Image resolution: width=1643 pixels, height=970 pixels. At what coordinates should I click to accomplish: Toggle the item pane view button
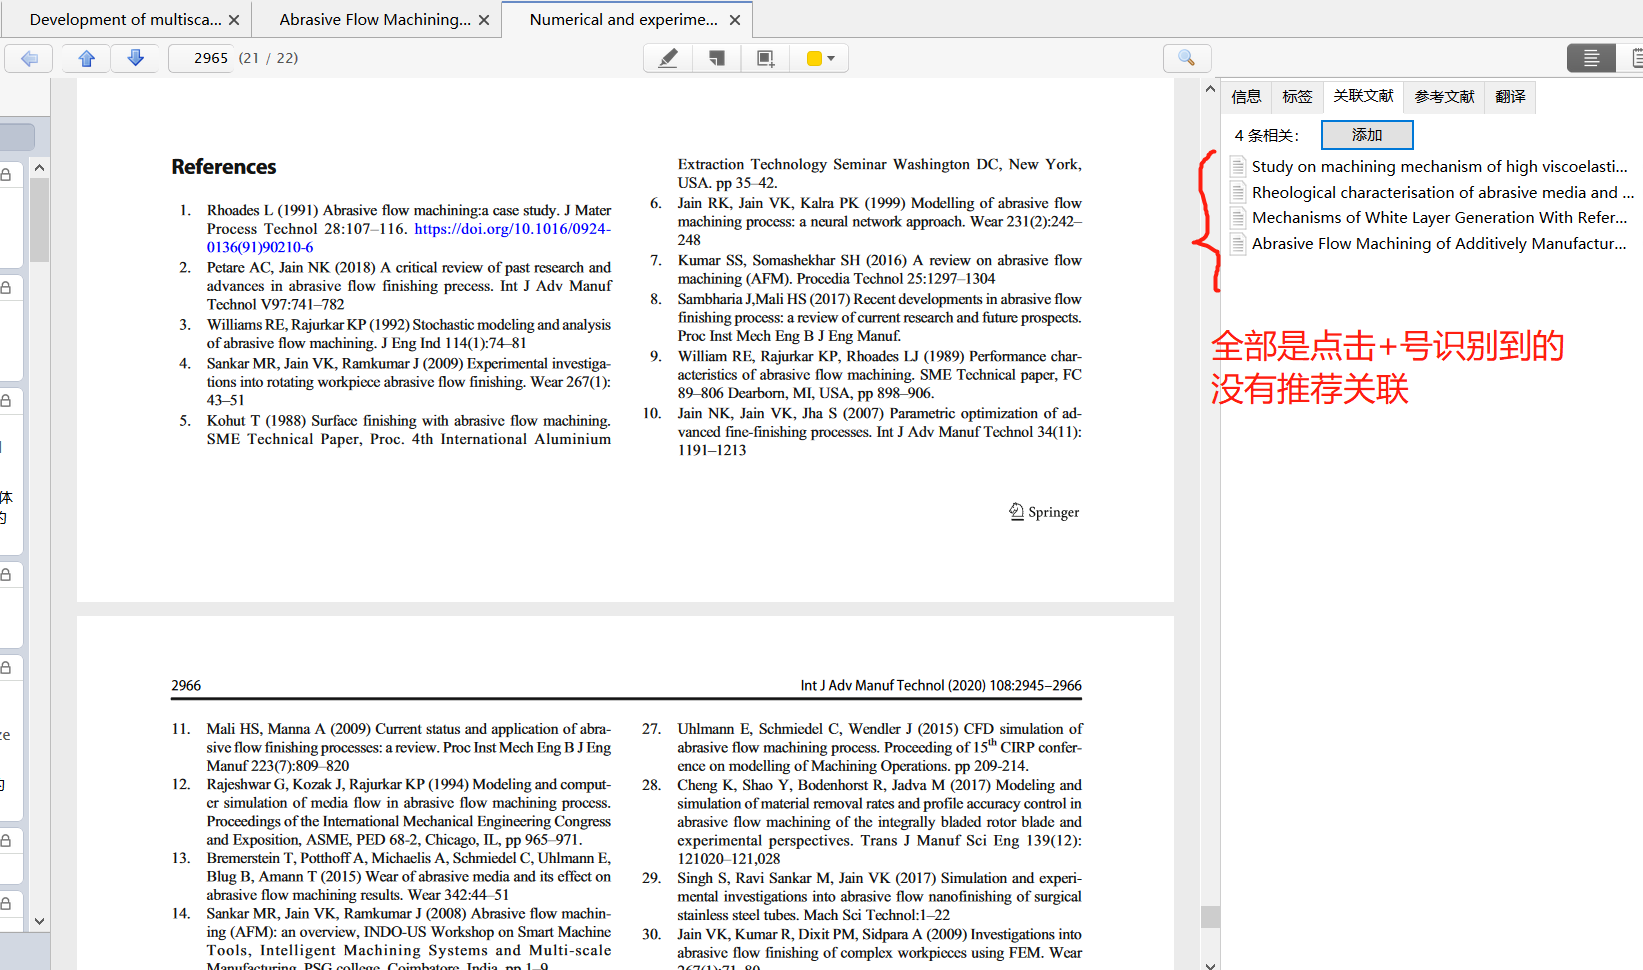click(x=1591, y=58)
